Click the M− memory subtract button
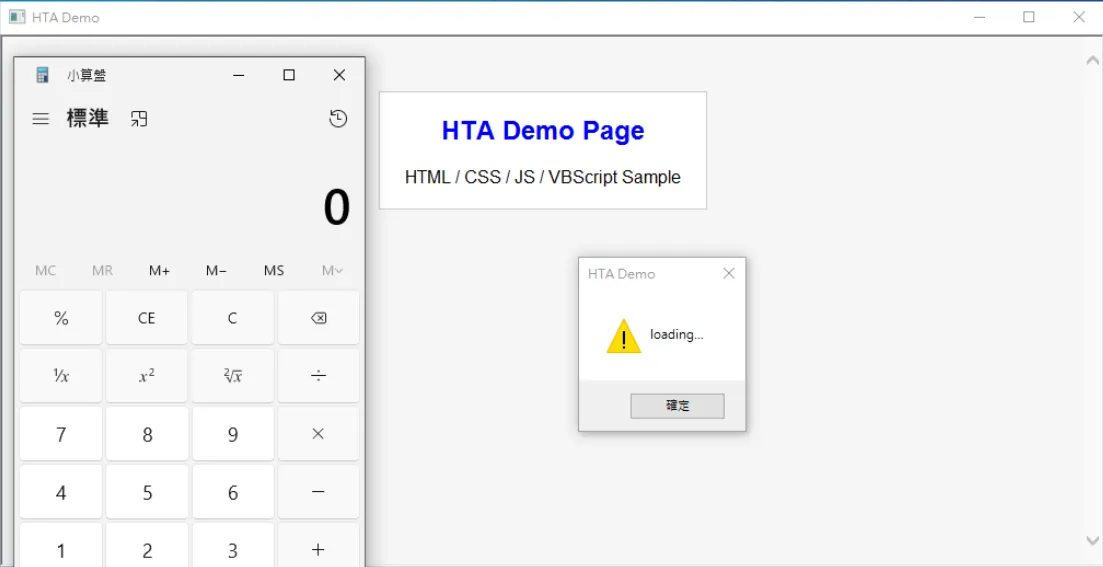 pyautogui.click(x=217, y=271)
